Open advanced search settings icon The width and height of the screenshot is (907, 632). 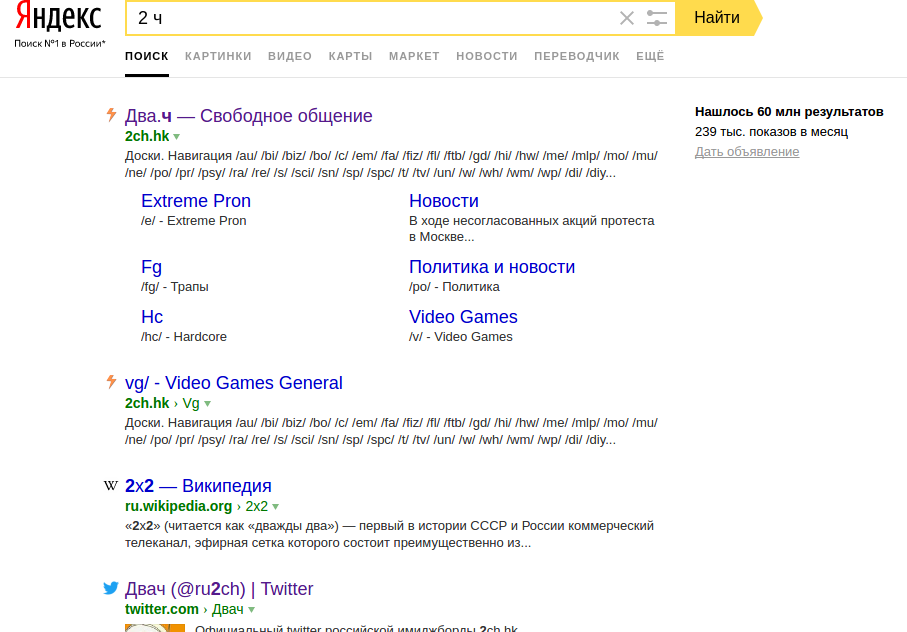657,18
